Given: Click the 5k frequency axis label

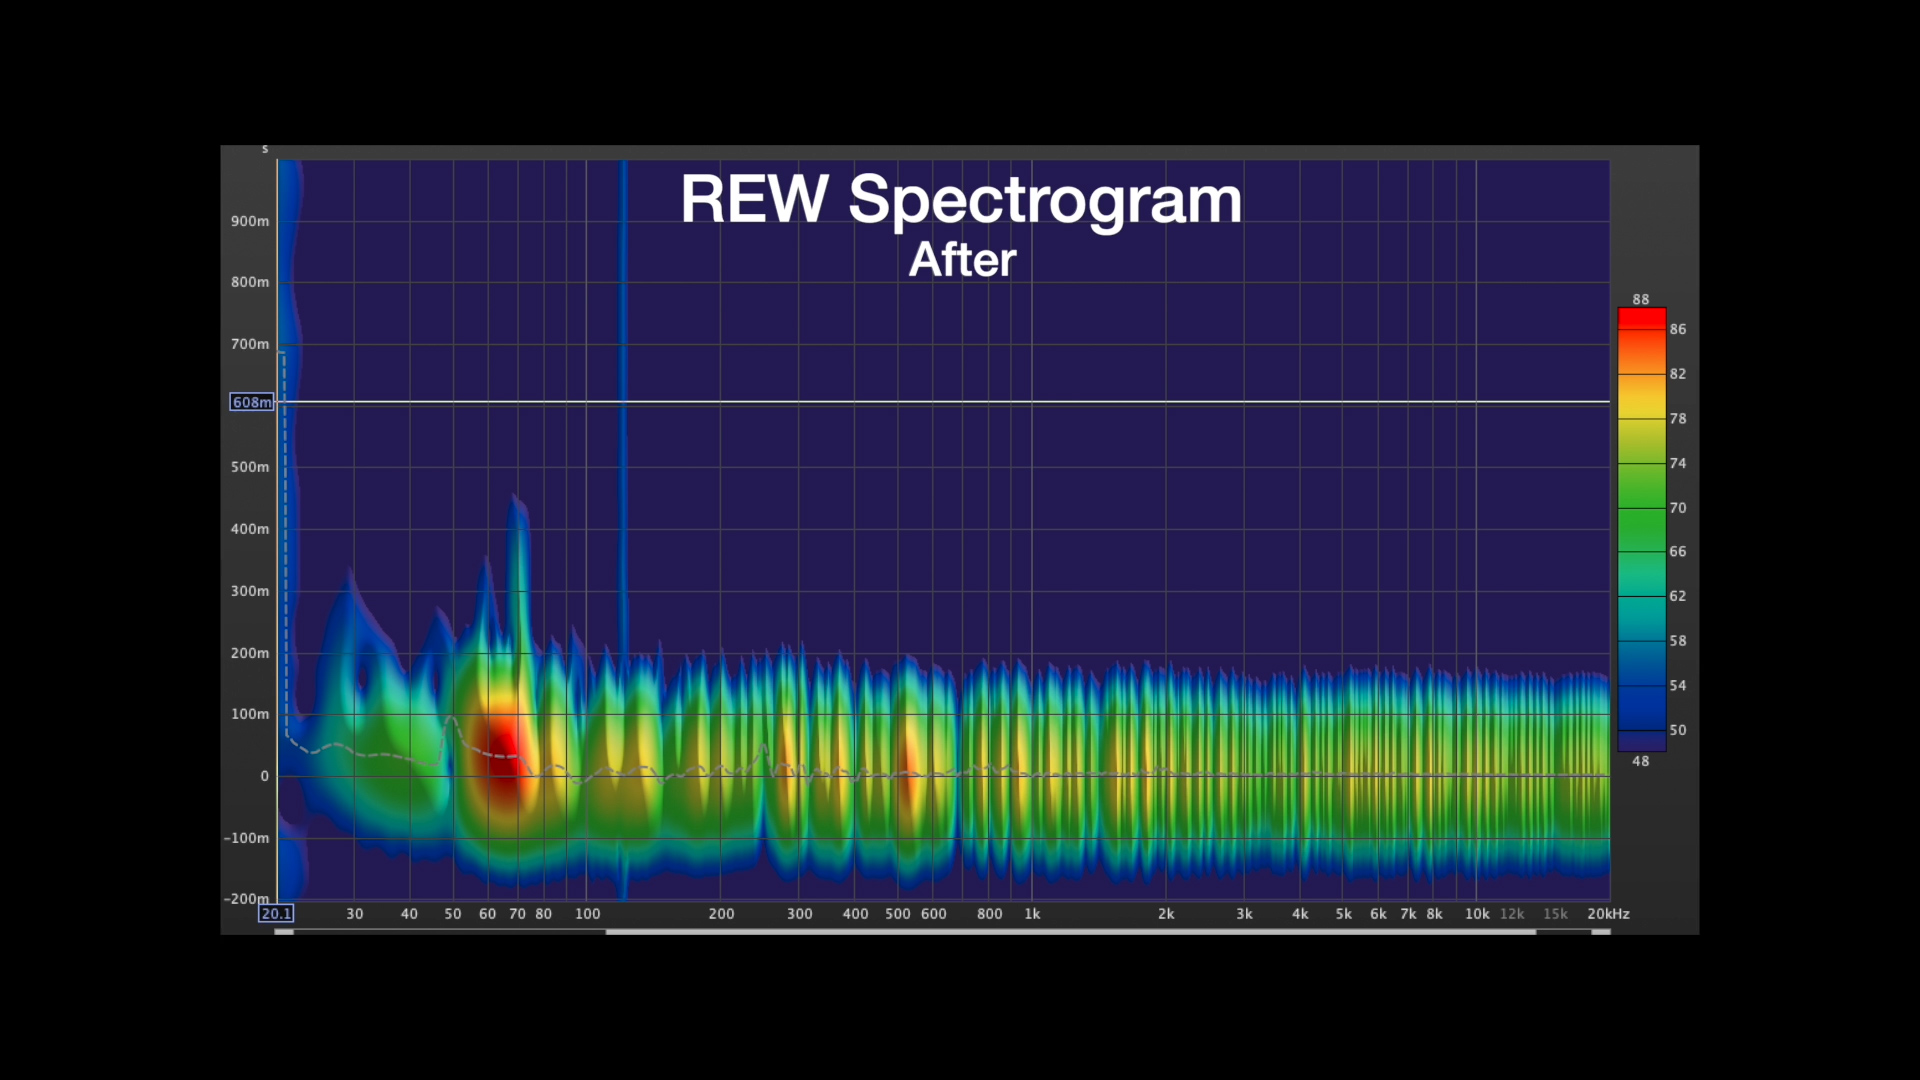Looking at the screenshot, I should coord(1344,914).
